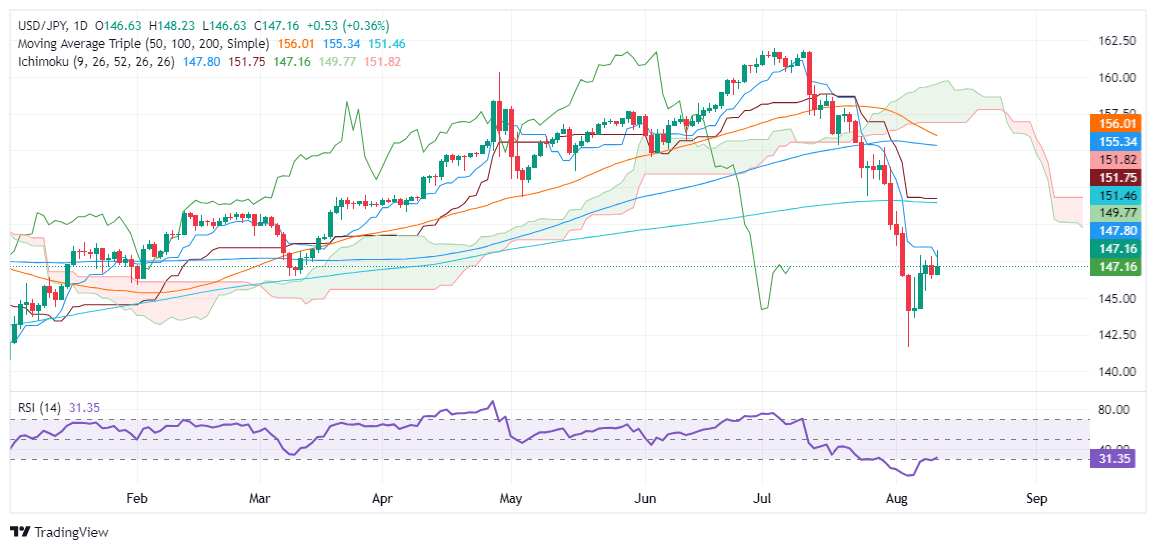Viewport: 1156px width, 550px height.
Task: Click the TradingView logo icon
Action: pyautogui.click(x=20, y=532)
